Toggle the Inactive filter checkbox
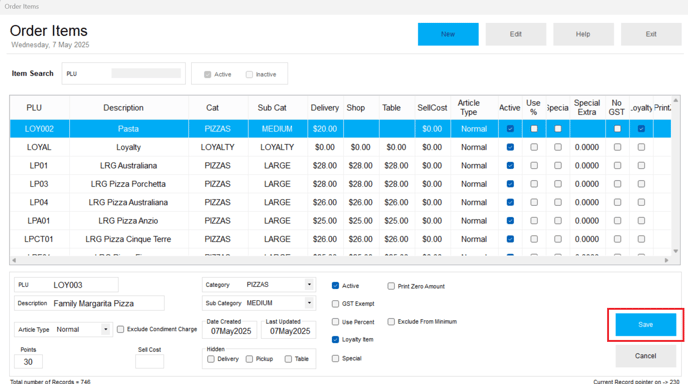 pyautogui.click(x=249, y=75)
